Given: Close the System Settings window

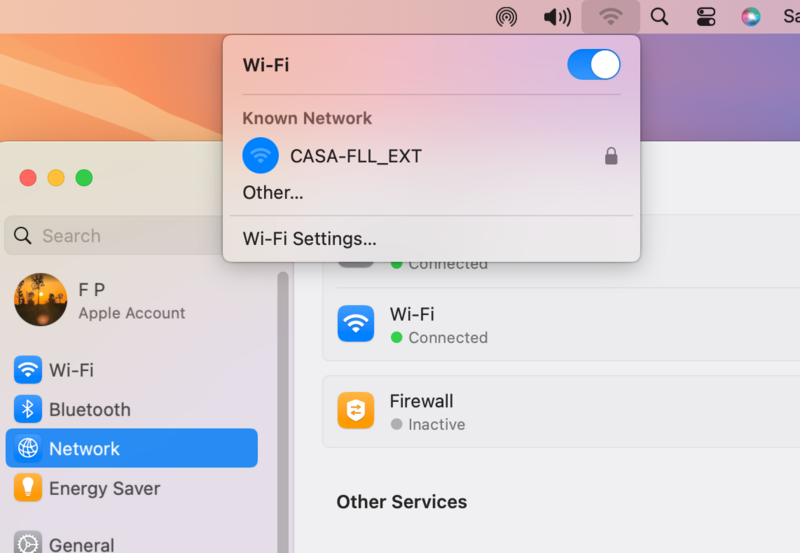Looking at the screenshot, I should click(x=28, y=178).
